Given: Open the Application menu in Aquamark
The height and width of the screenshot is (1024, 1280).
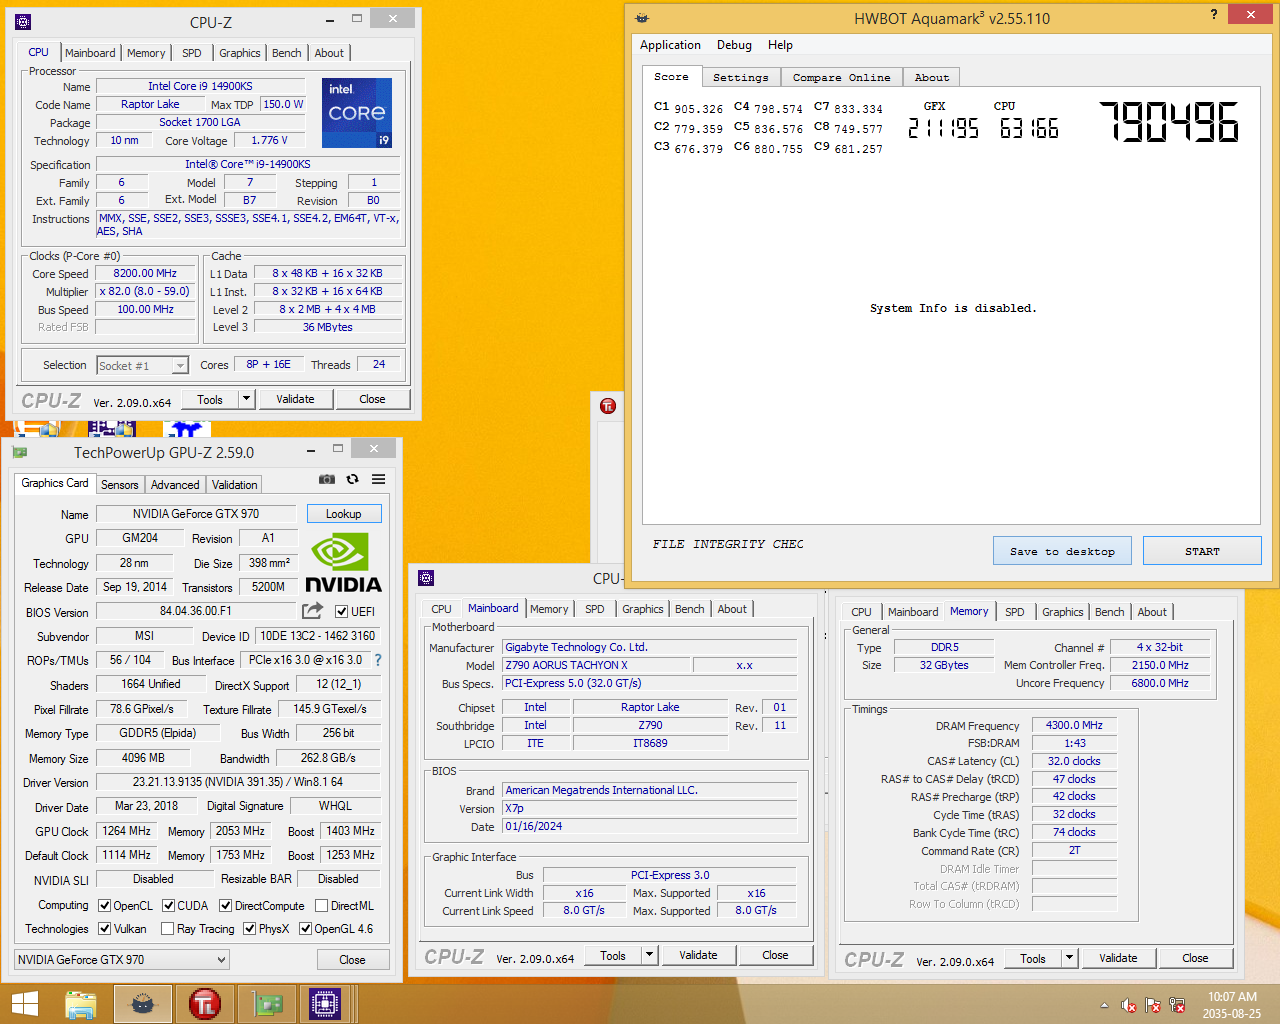Looking at the screenshot, I should (x=670, y=45).
